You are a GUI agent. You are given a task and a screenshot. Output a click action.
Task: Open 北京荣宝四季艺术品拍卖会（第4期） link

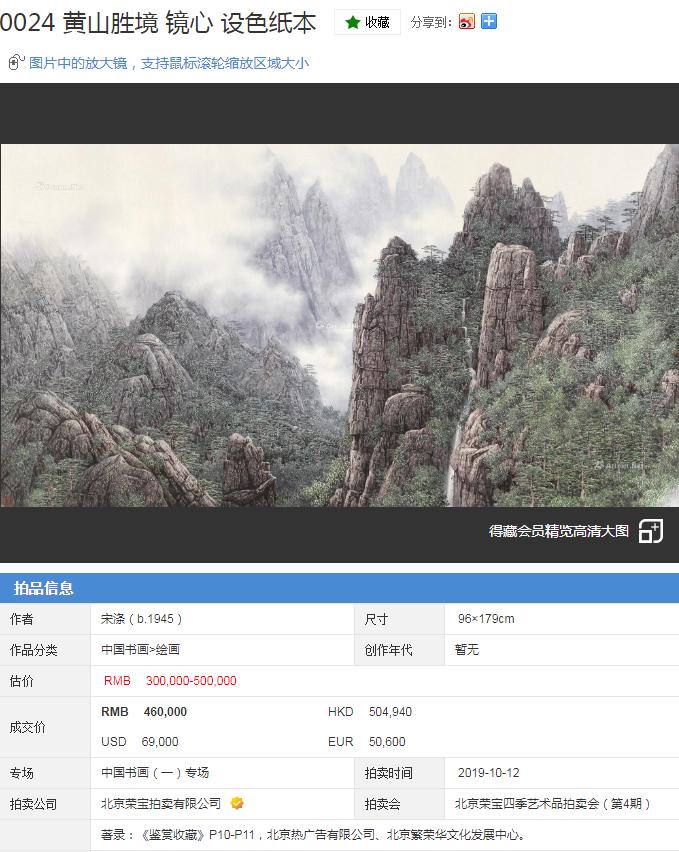pyautogui.click(x=552, y=804)
